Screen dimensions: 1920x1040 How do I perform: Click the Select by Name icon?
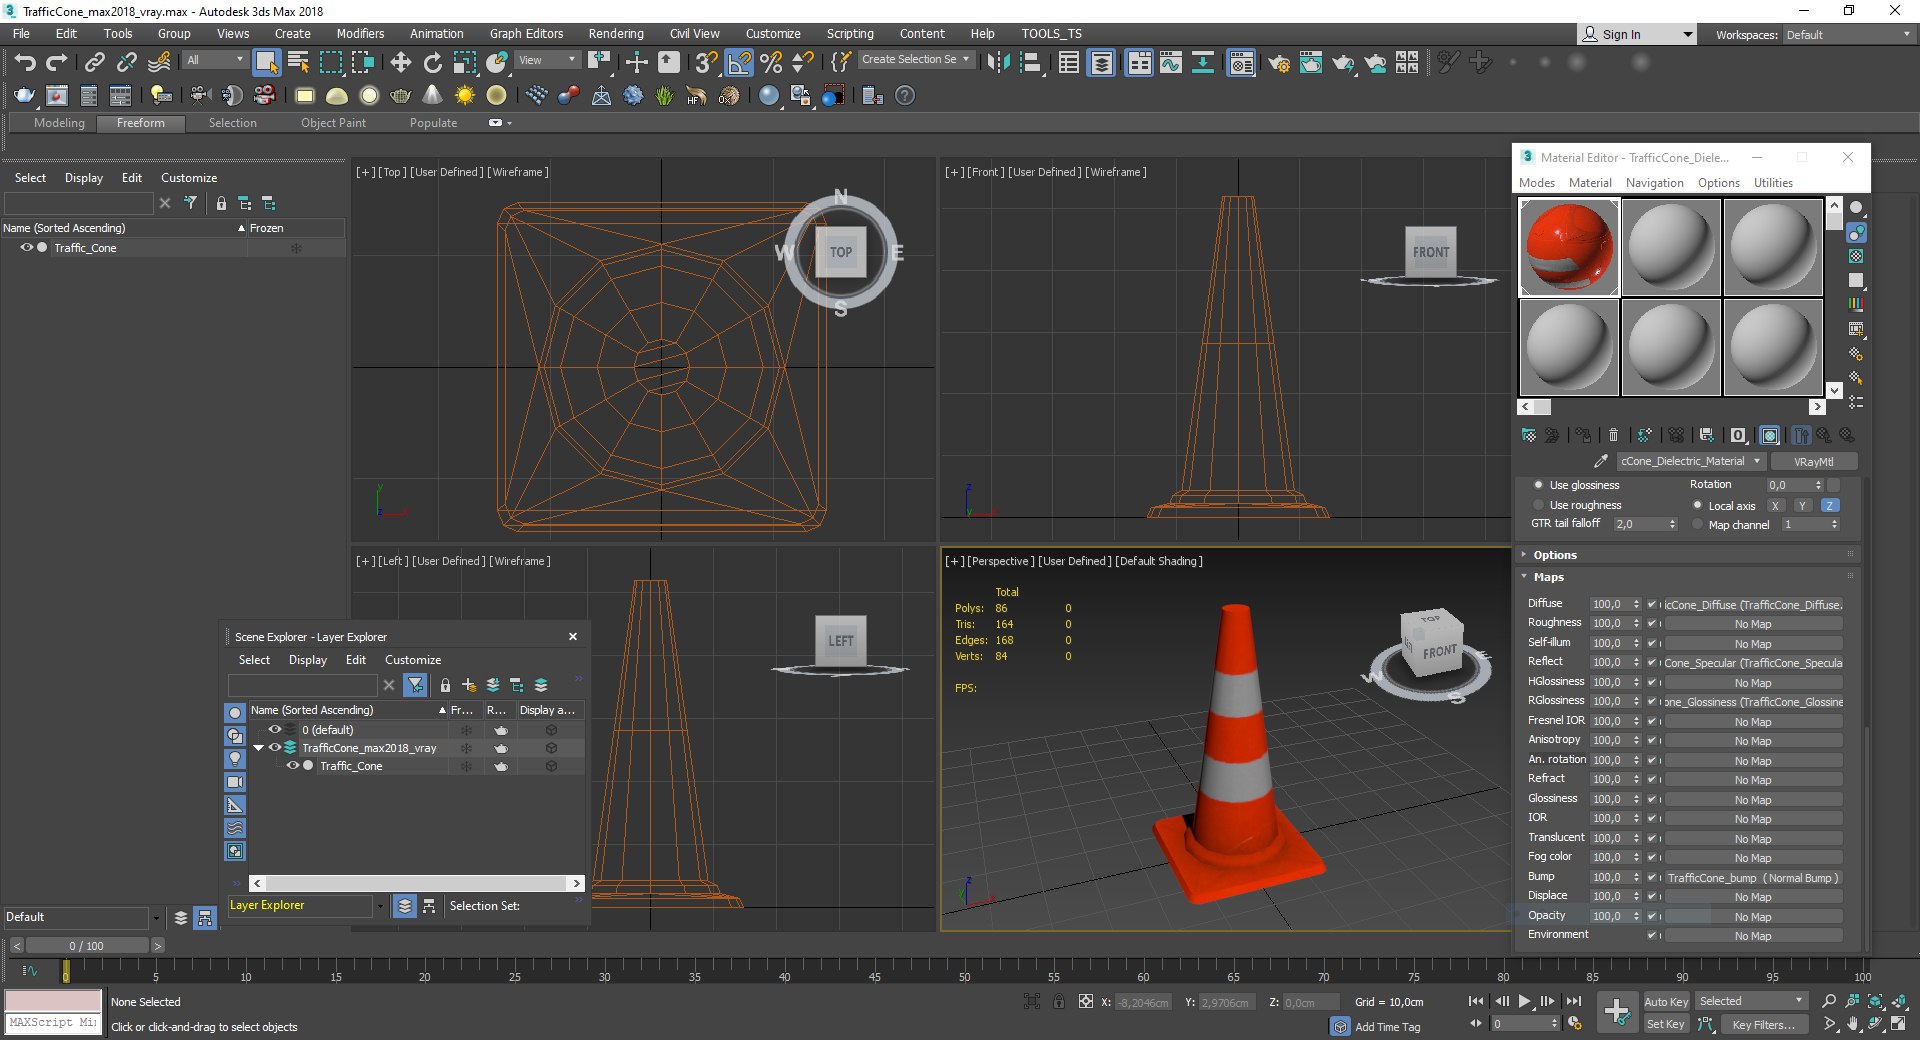tap(298, 62)
